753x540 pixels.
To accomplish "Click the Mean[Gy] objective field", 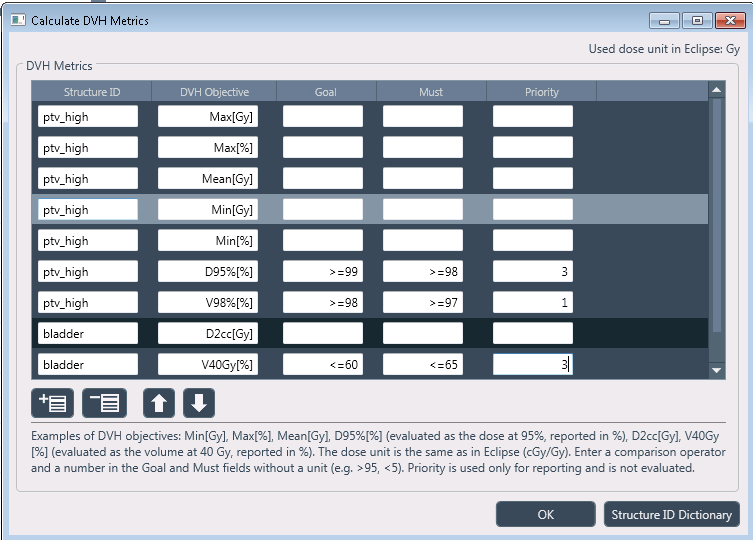I will tap(208, 179).
